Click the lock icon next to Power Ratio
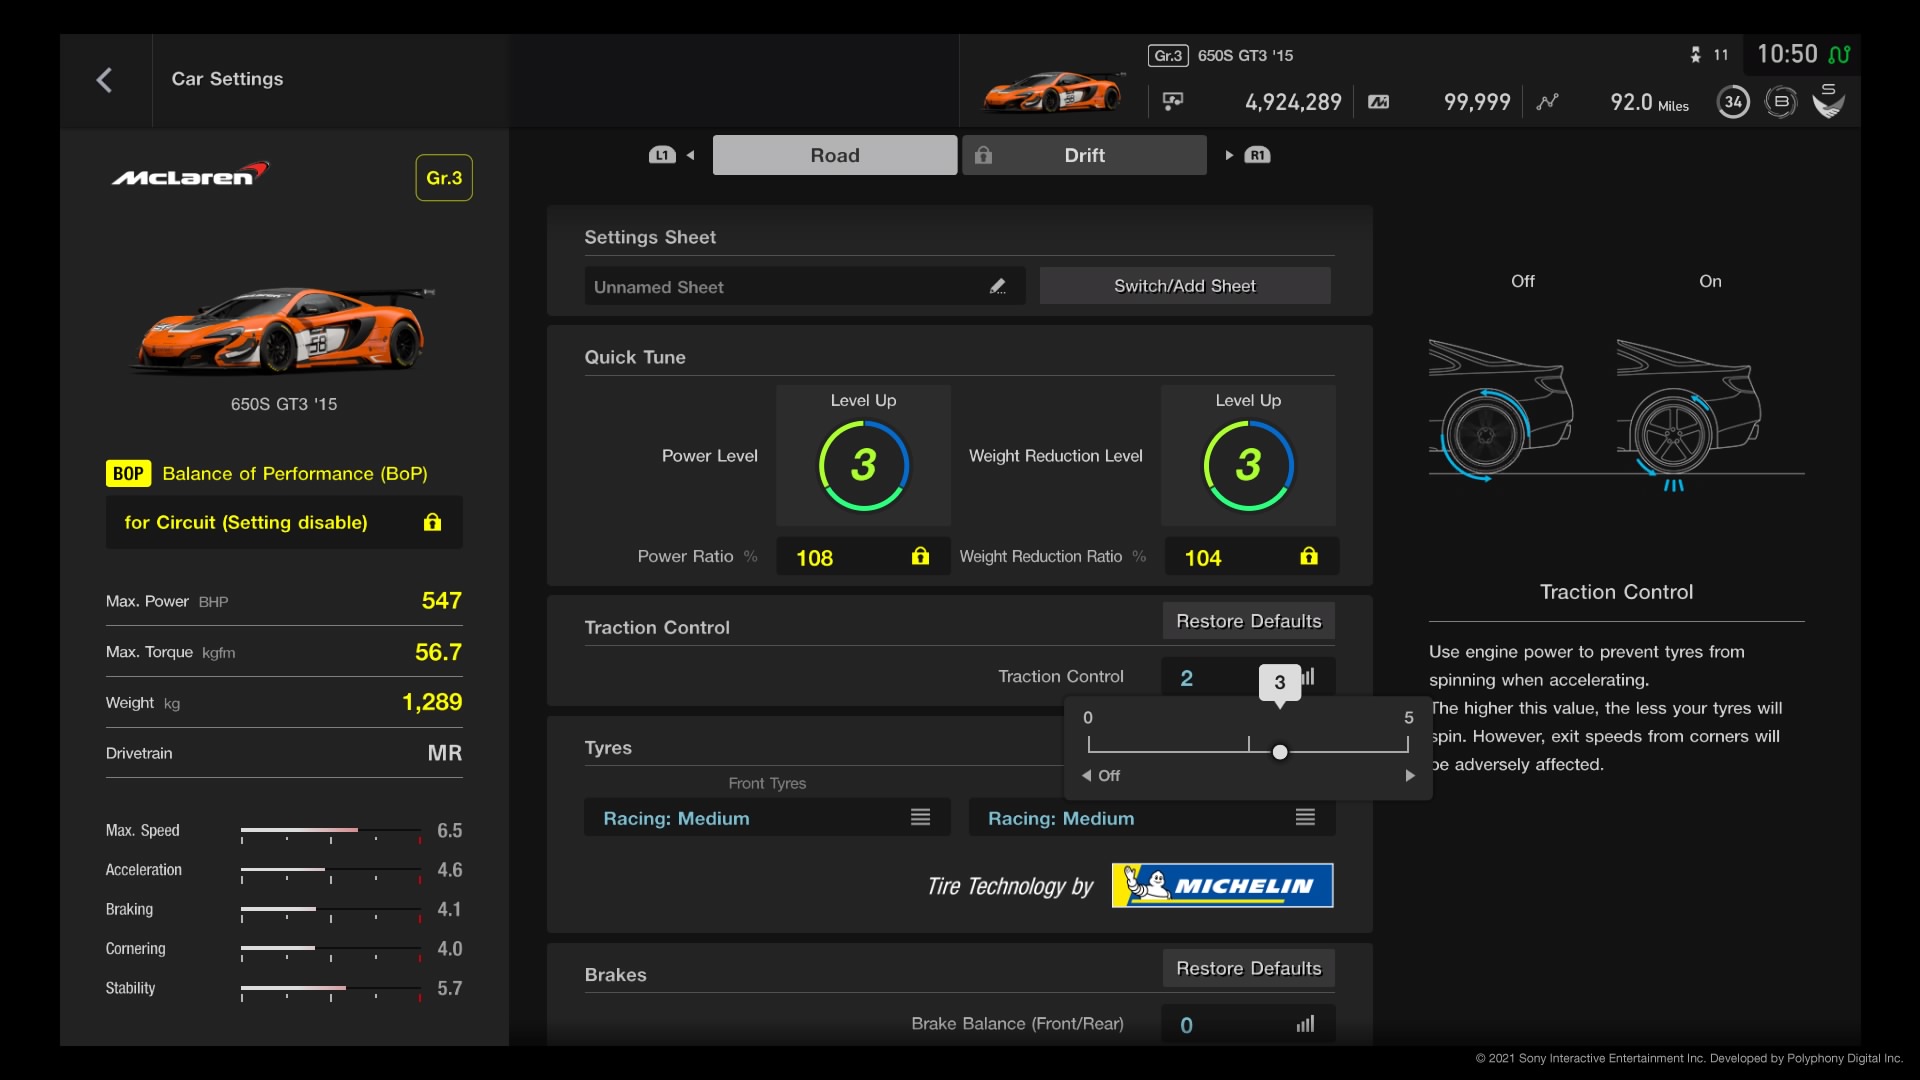 919,555
